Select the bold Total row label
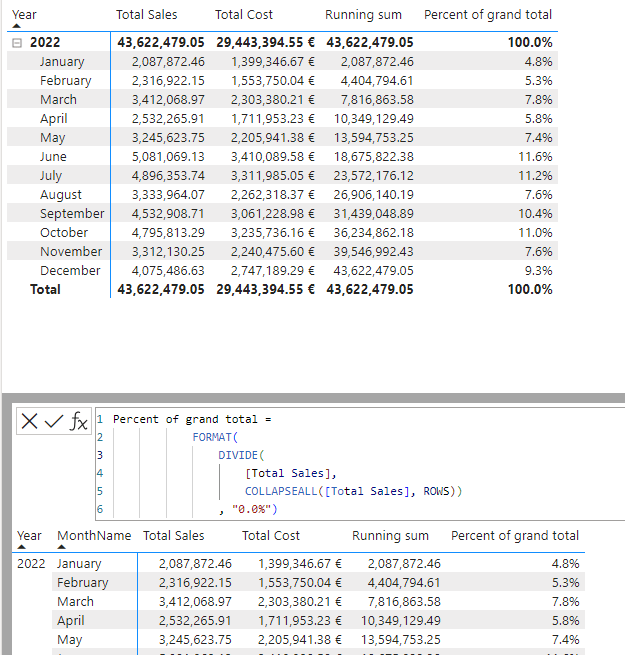The image size is (625, 655). [x=45, y=290]
